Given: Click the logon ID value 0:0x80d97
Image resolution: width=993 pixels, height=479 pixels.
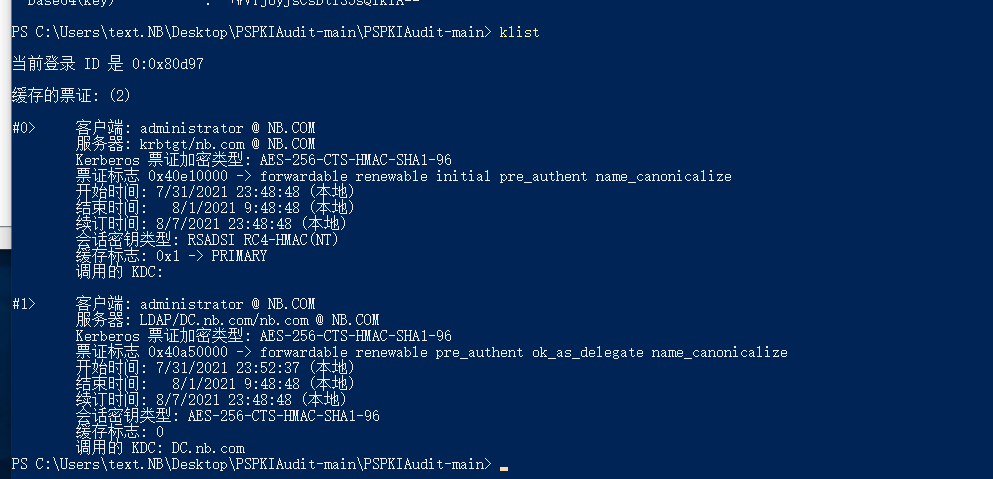Looking at the screenshot, I should pos(168,64).
